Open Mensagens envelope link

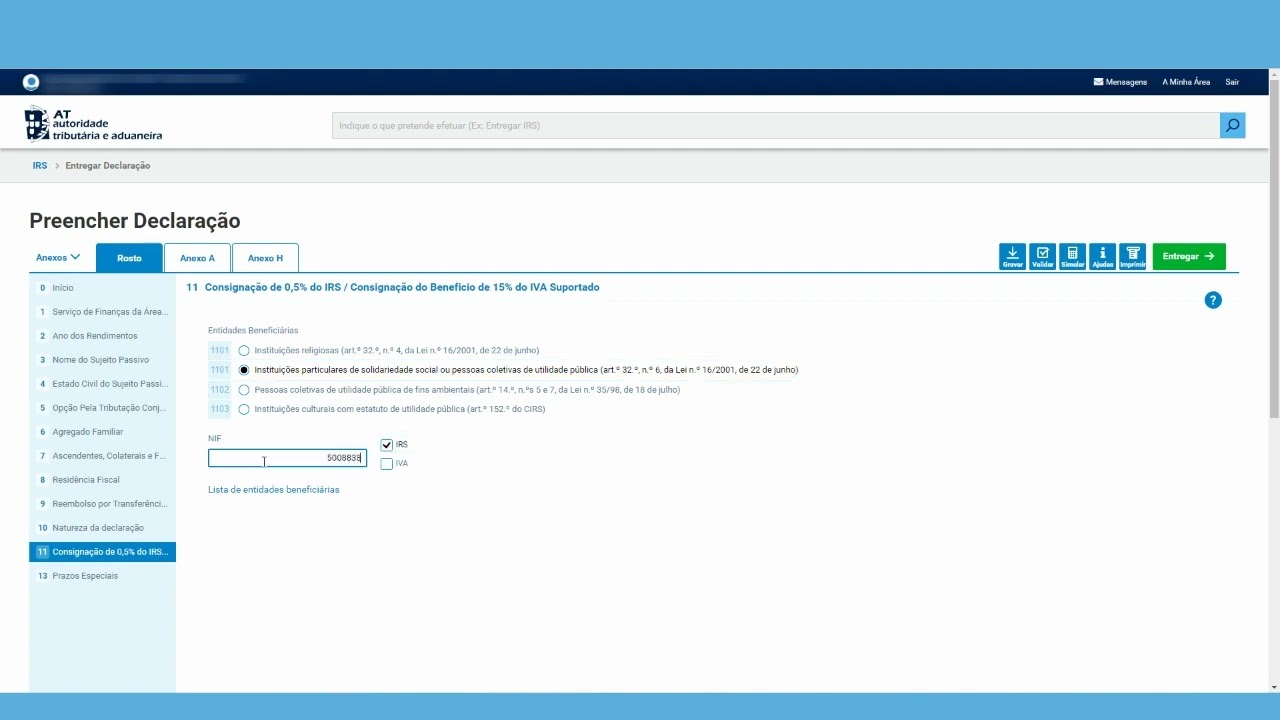[1120, 82]
